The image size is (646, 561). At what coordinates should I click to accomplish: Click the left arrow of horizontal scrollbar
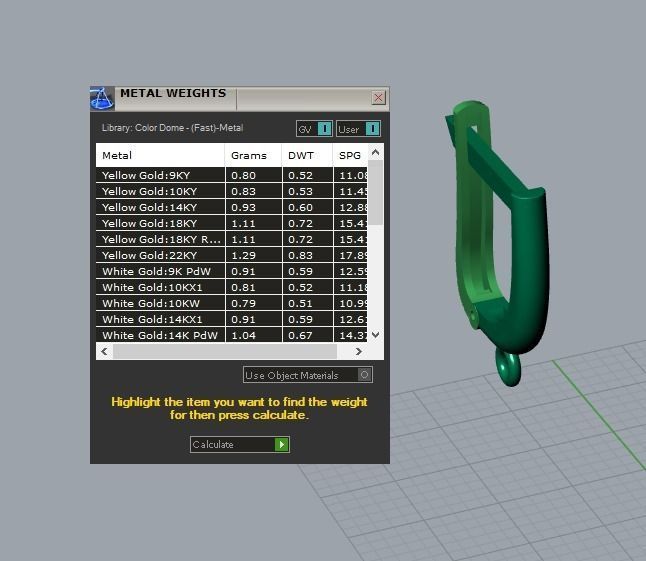104,351
